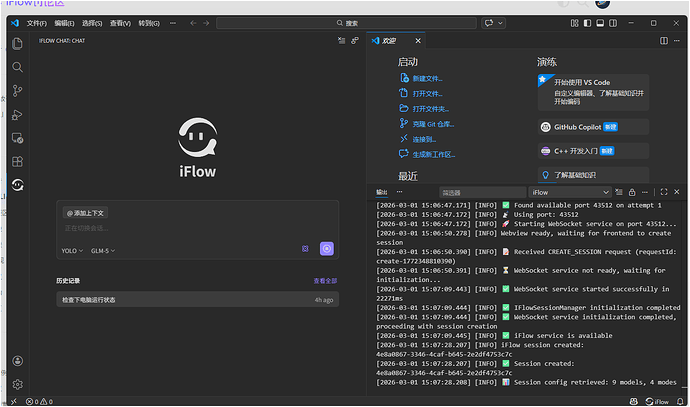Open the Source Control view
The height and width of the screenshot is (407, 690).
(17, 90)
